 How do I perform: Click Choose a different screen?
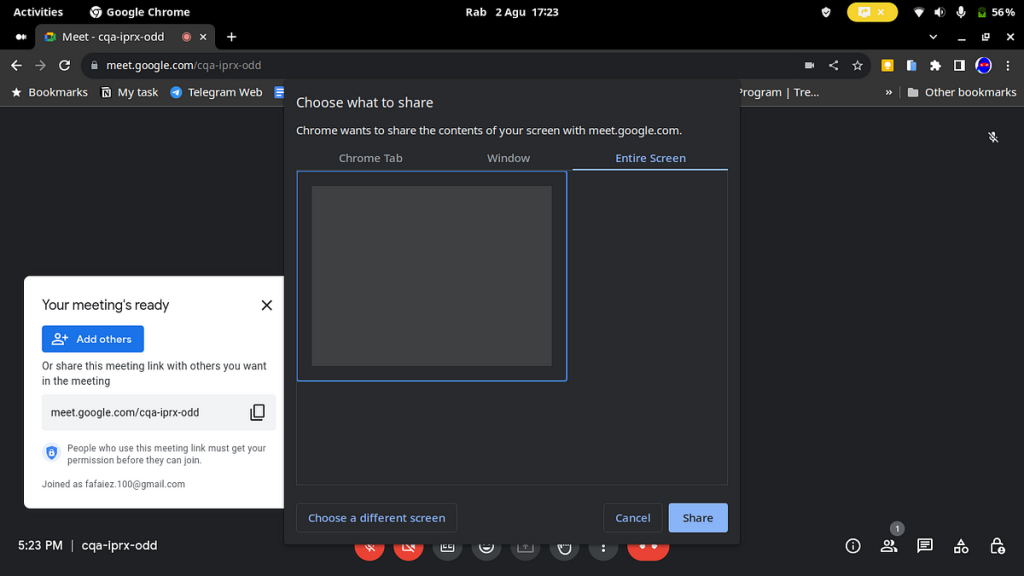coord(376,518)
